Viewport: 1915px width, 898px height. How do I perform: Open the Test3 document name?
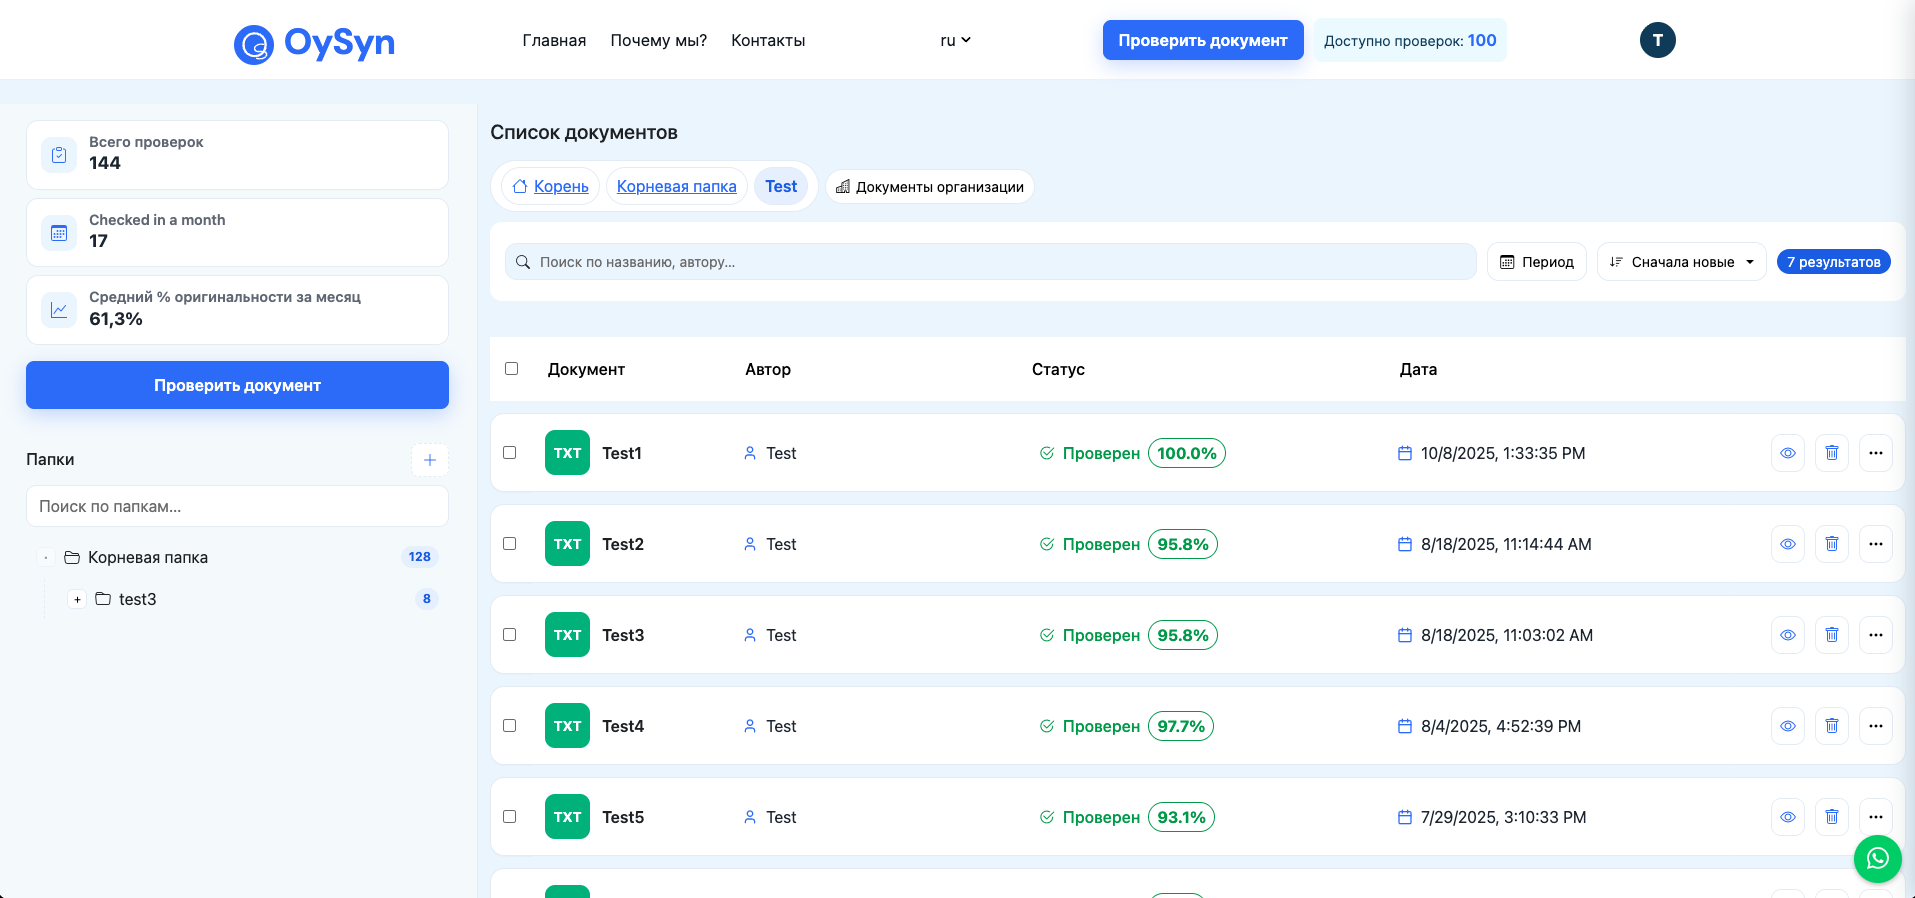click(x=623, y=635)
